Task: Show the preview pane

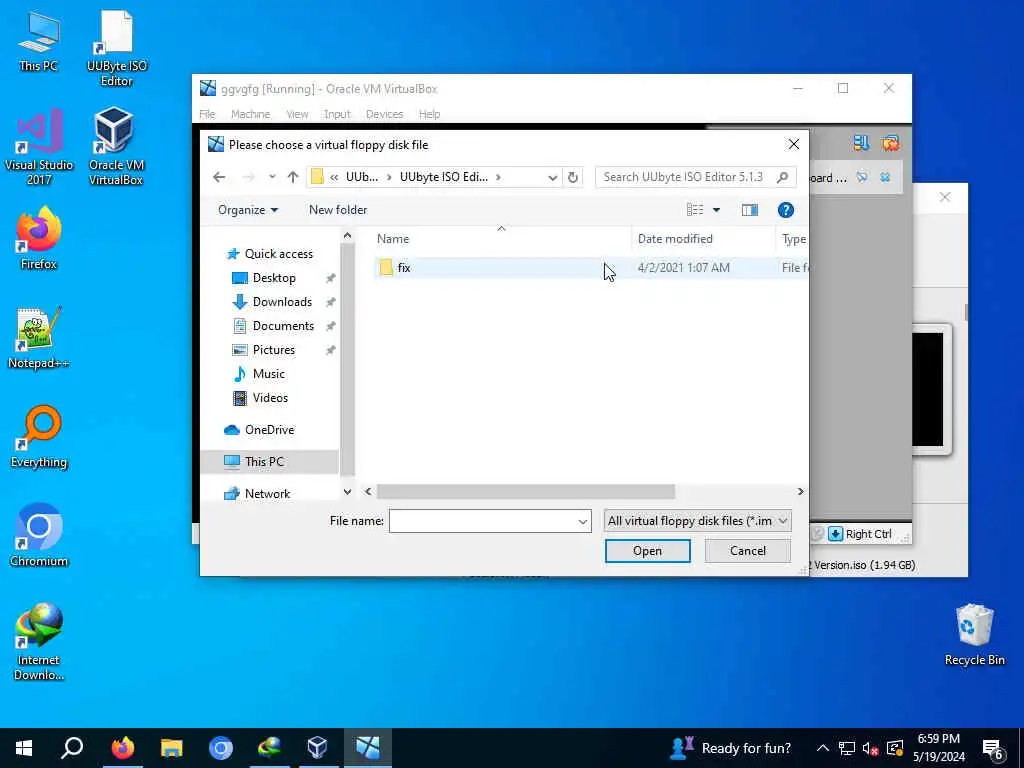Action: point(750,210)
